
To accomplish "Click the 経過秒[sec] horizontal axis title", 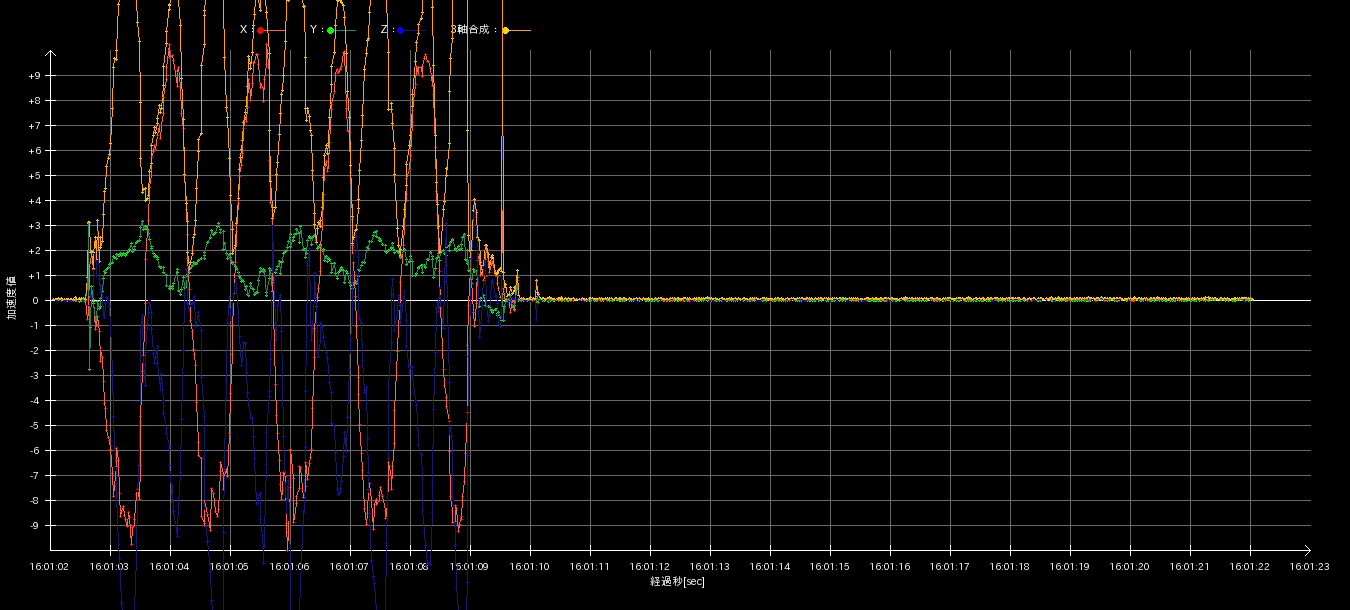I will pos(677,582).
